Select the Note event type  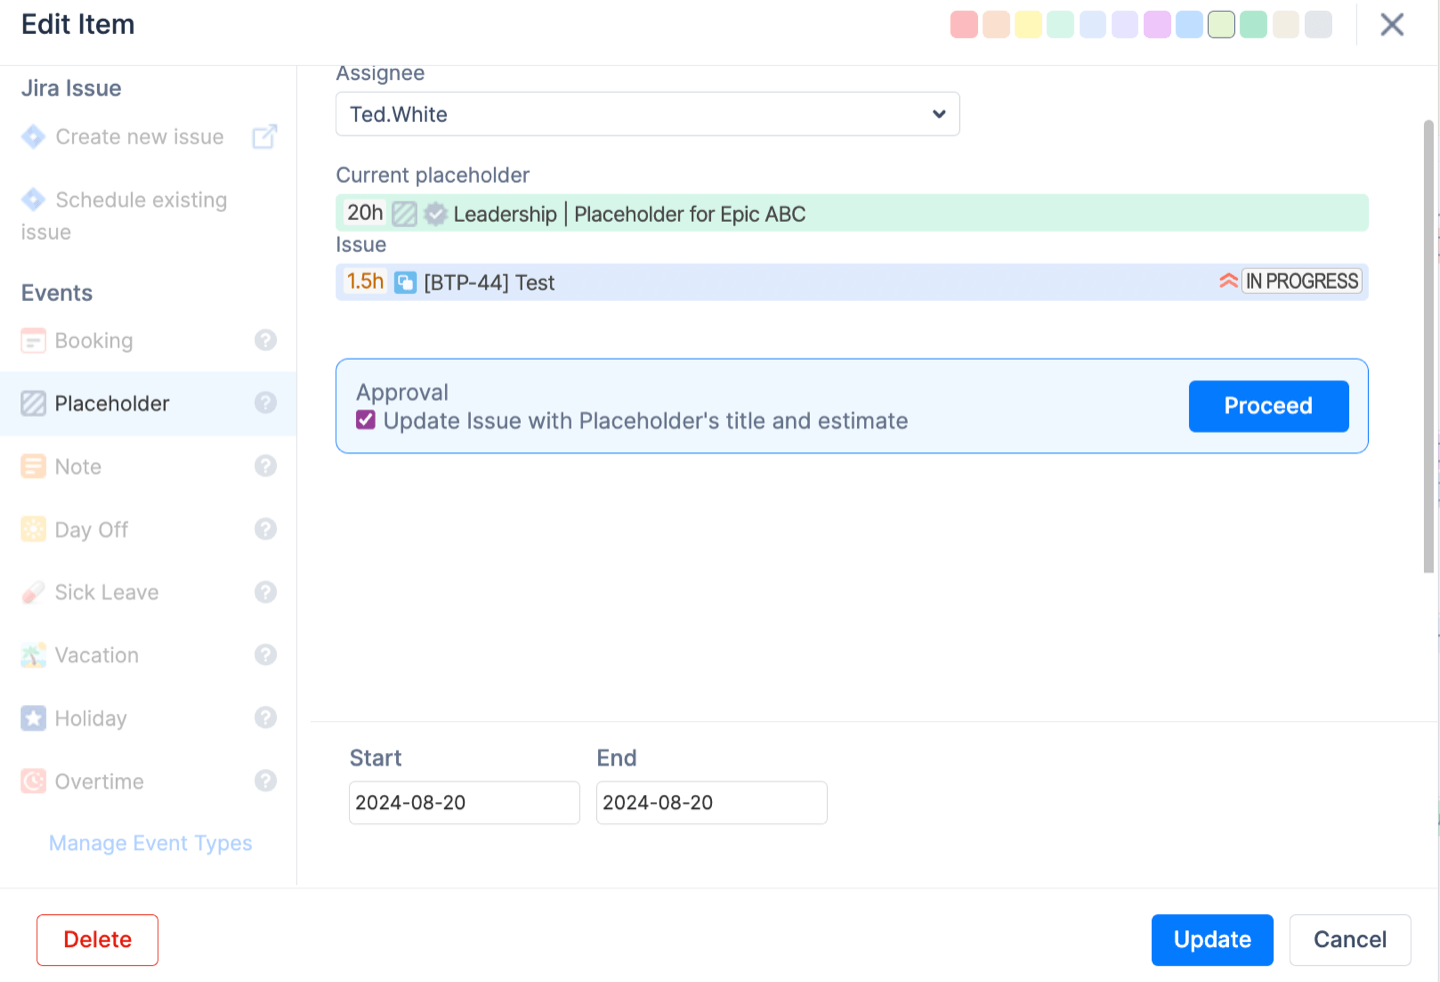[x=78, y=467]
